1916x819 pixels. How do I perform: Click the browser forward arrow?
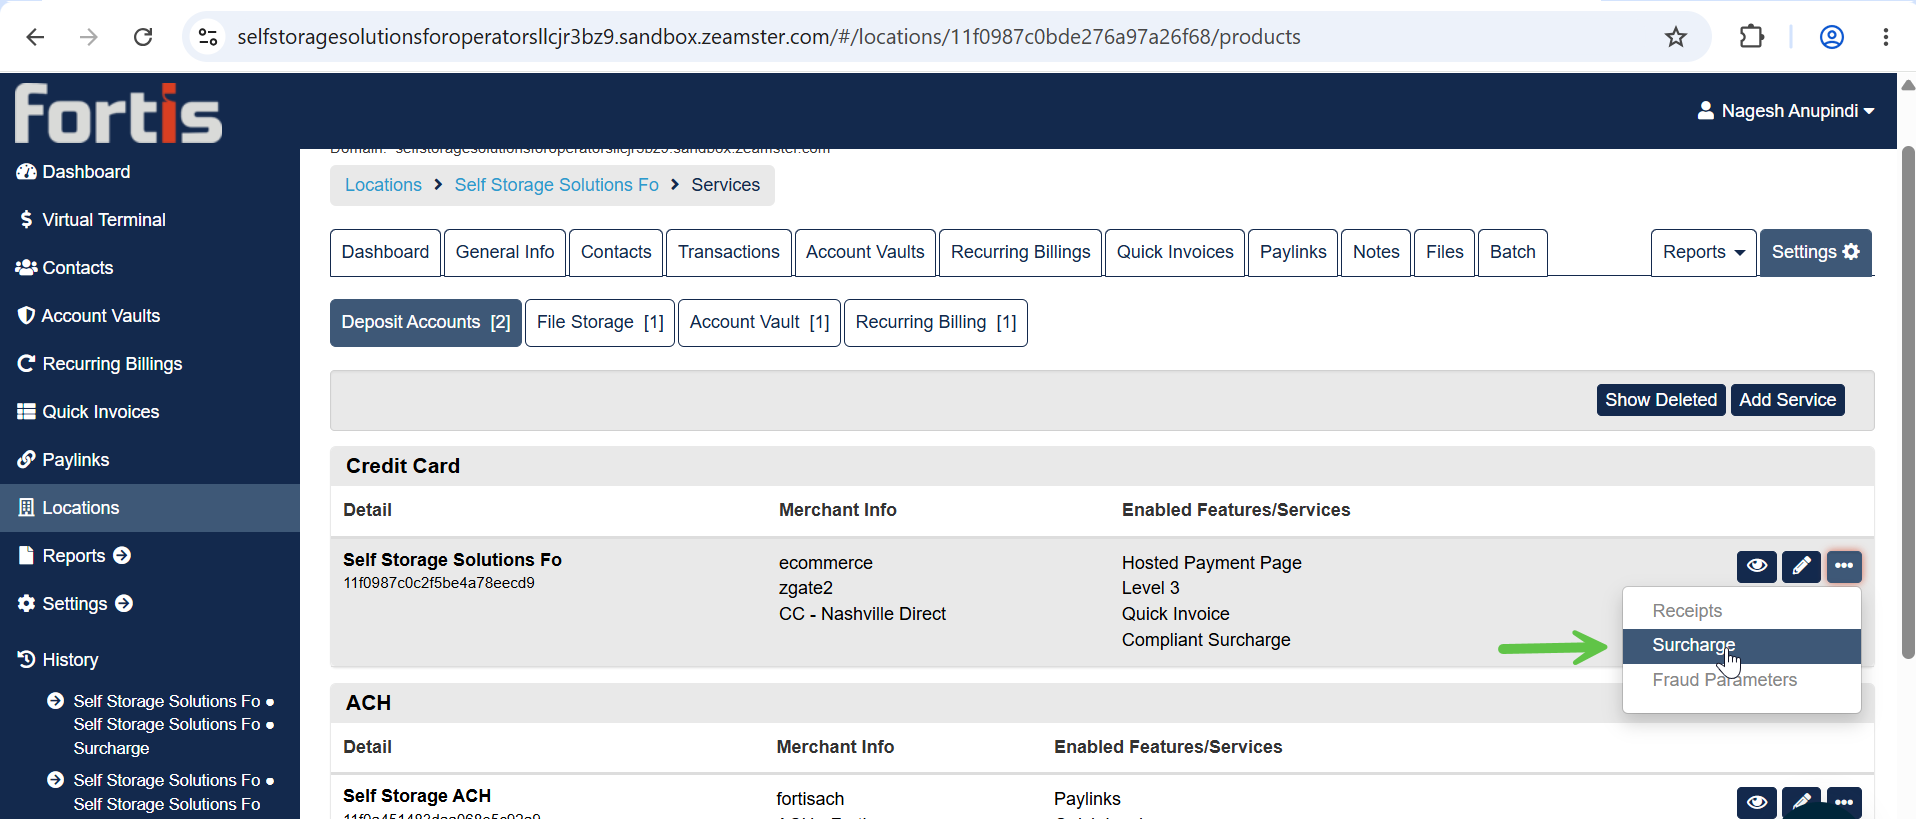tap(89, 37)
